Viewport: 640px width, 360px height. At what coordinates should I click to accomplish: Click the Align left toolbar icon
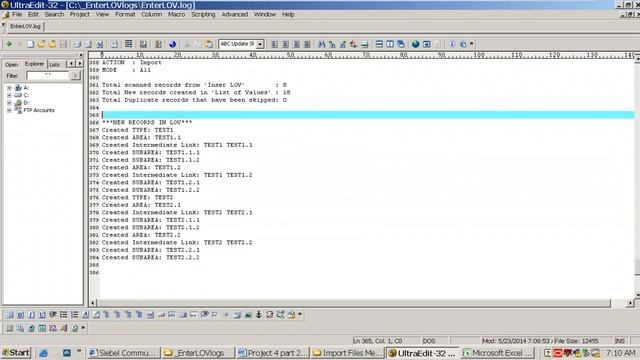pos(275,44)
